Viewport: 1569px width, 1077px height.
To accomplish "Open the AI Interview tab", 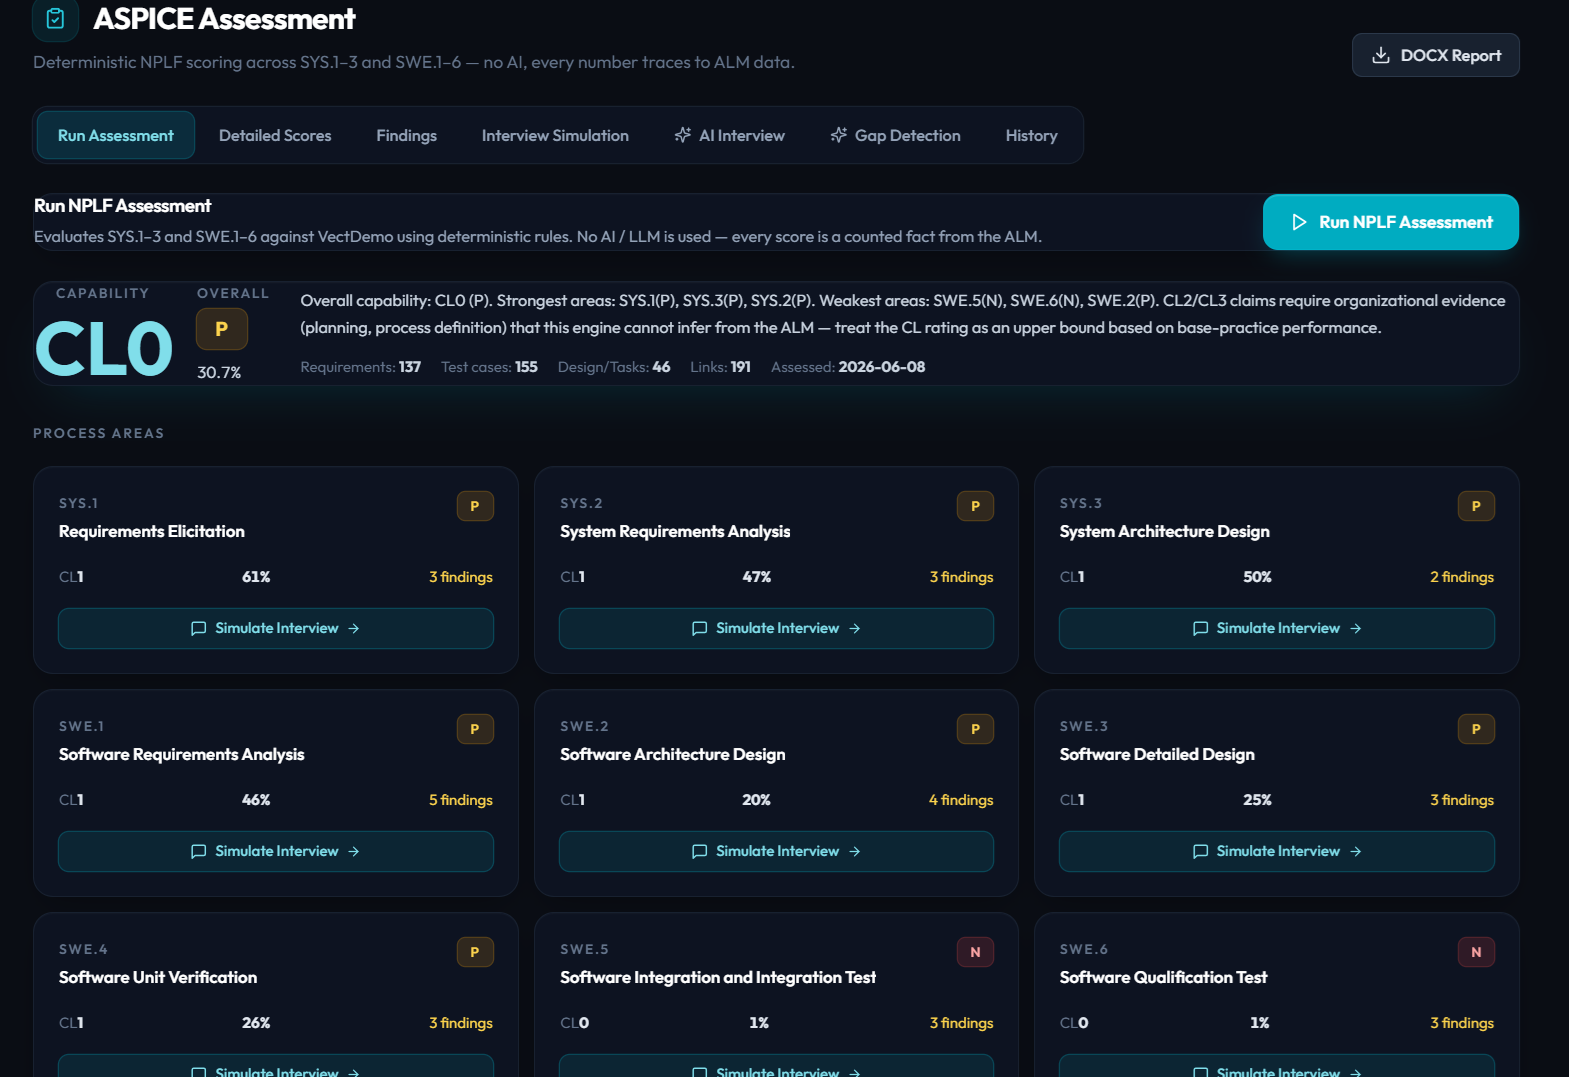I will pyautogui.click(x=729, y=135).
